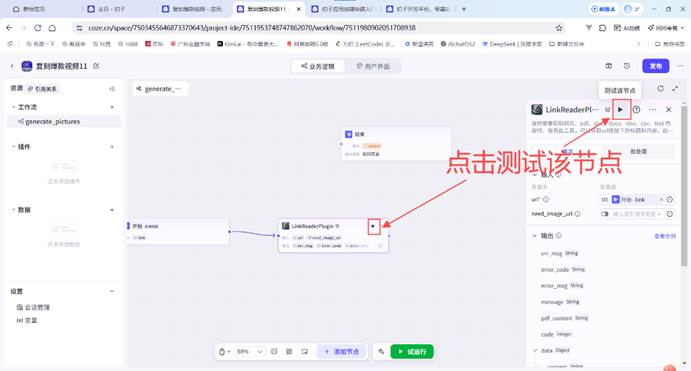This screenshot has width=691, height=371.
Task: Run test on LinkReaderPlugin panel play icon
Action: click(x=620, y=109)
